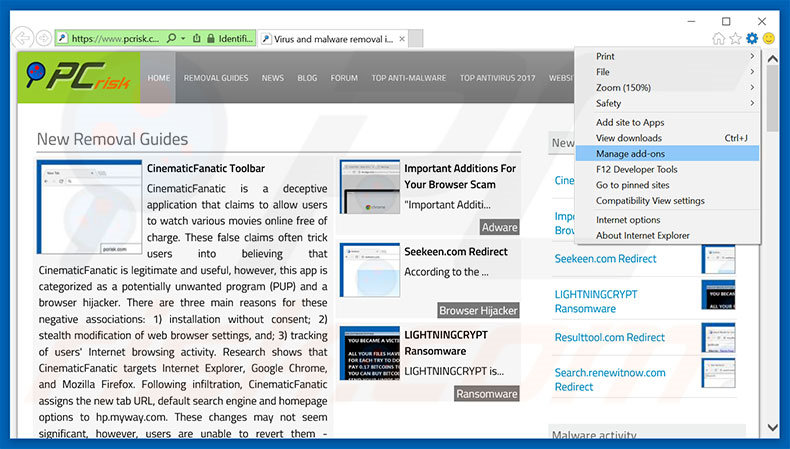Select View downloads menu entry
Screen dimensions: 790x449
[668, 138]
